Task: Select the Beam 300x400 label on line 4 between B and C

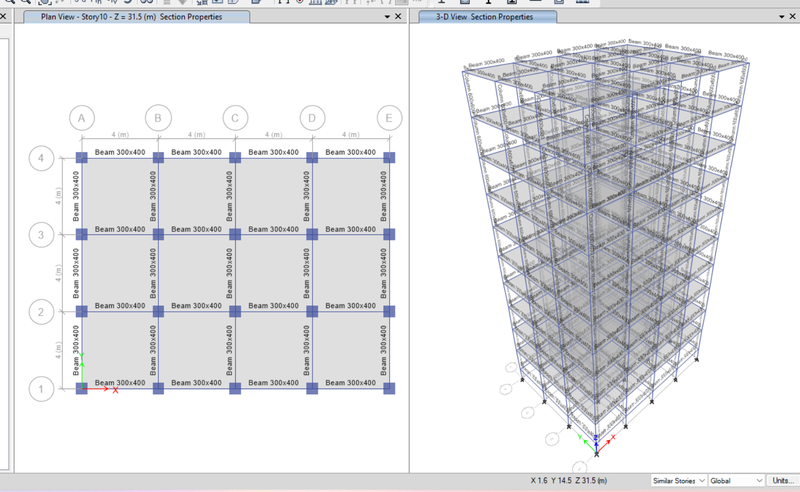Action: coord(196,152)
